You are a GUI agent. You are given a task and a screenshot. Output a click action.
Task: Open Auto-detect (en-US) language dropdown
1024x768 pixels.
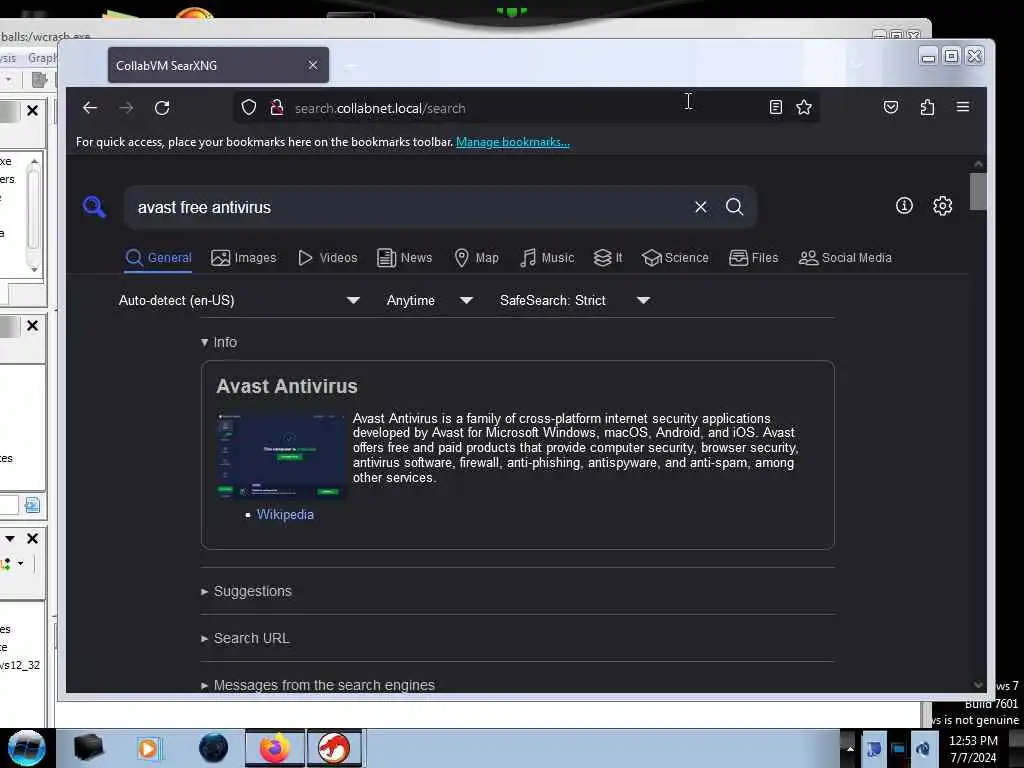(x=239, y=300)
